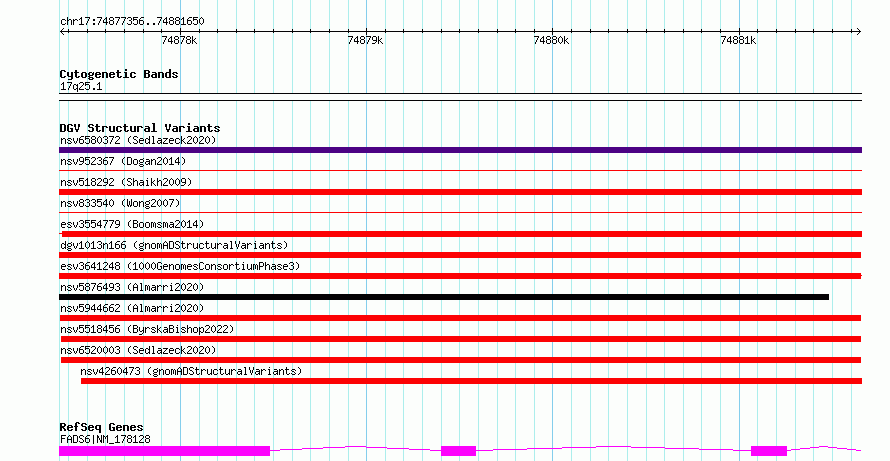The image size is (890, 461).
Task: Select variant label nsv952367 (Dogan2014)
Action: (123, 161)
